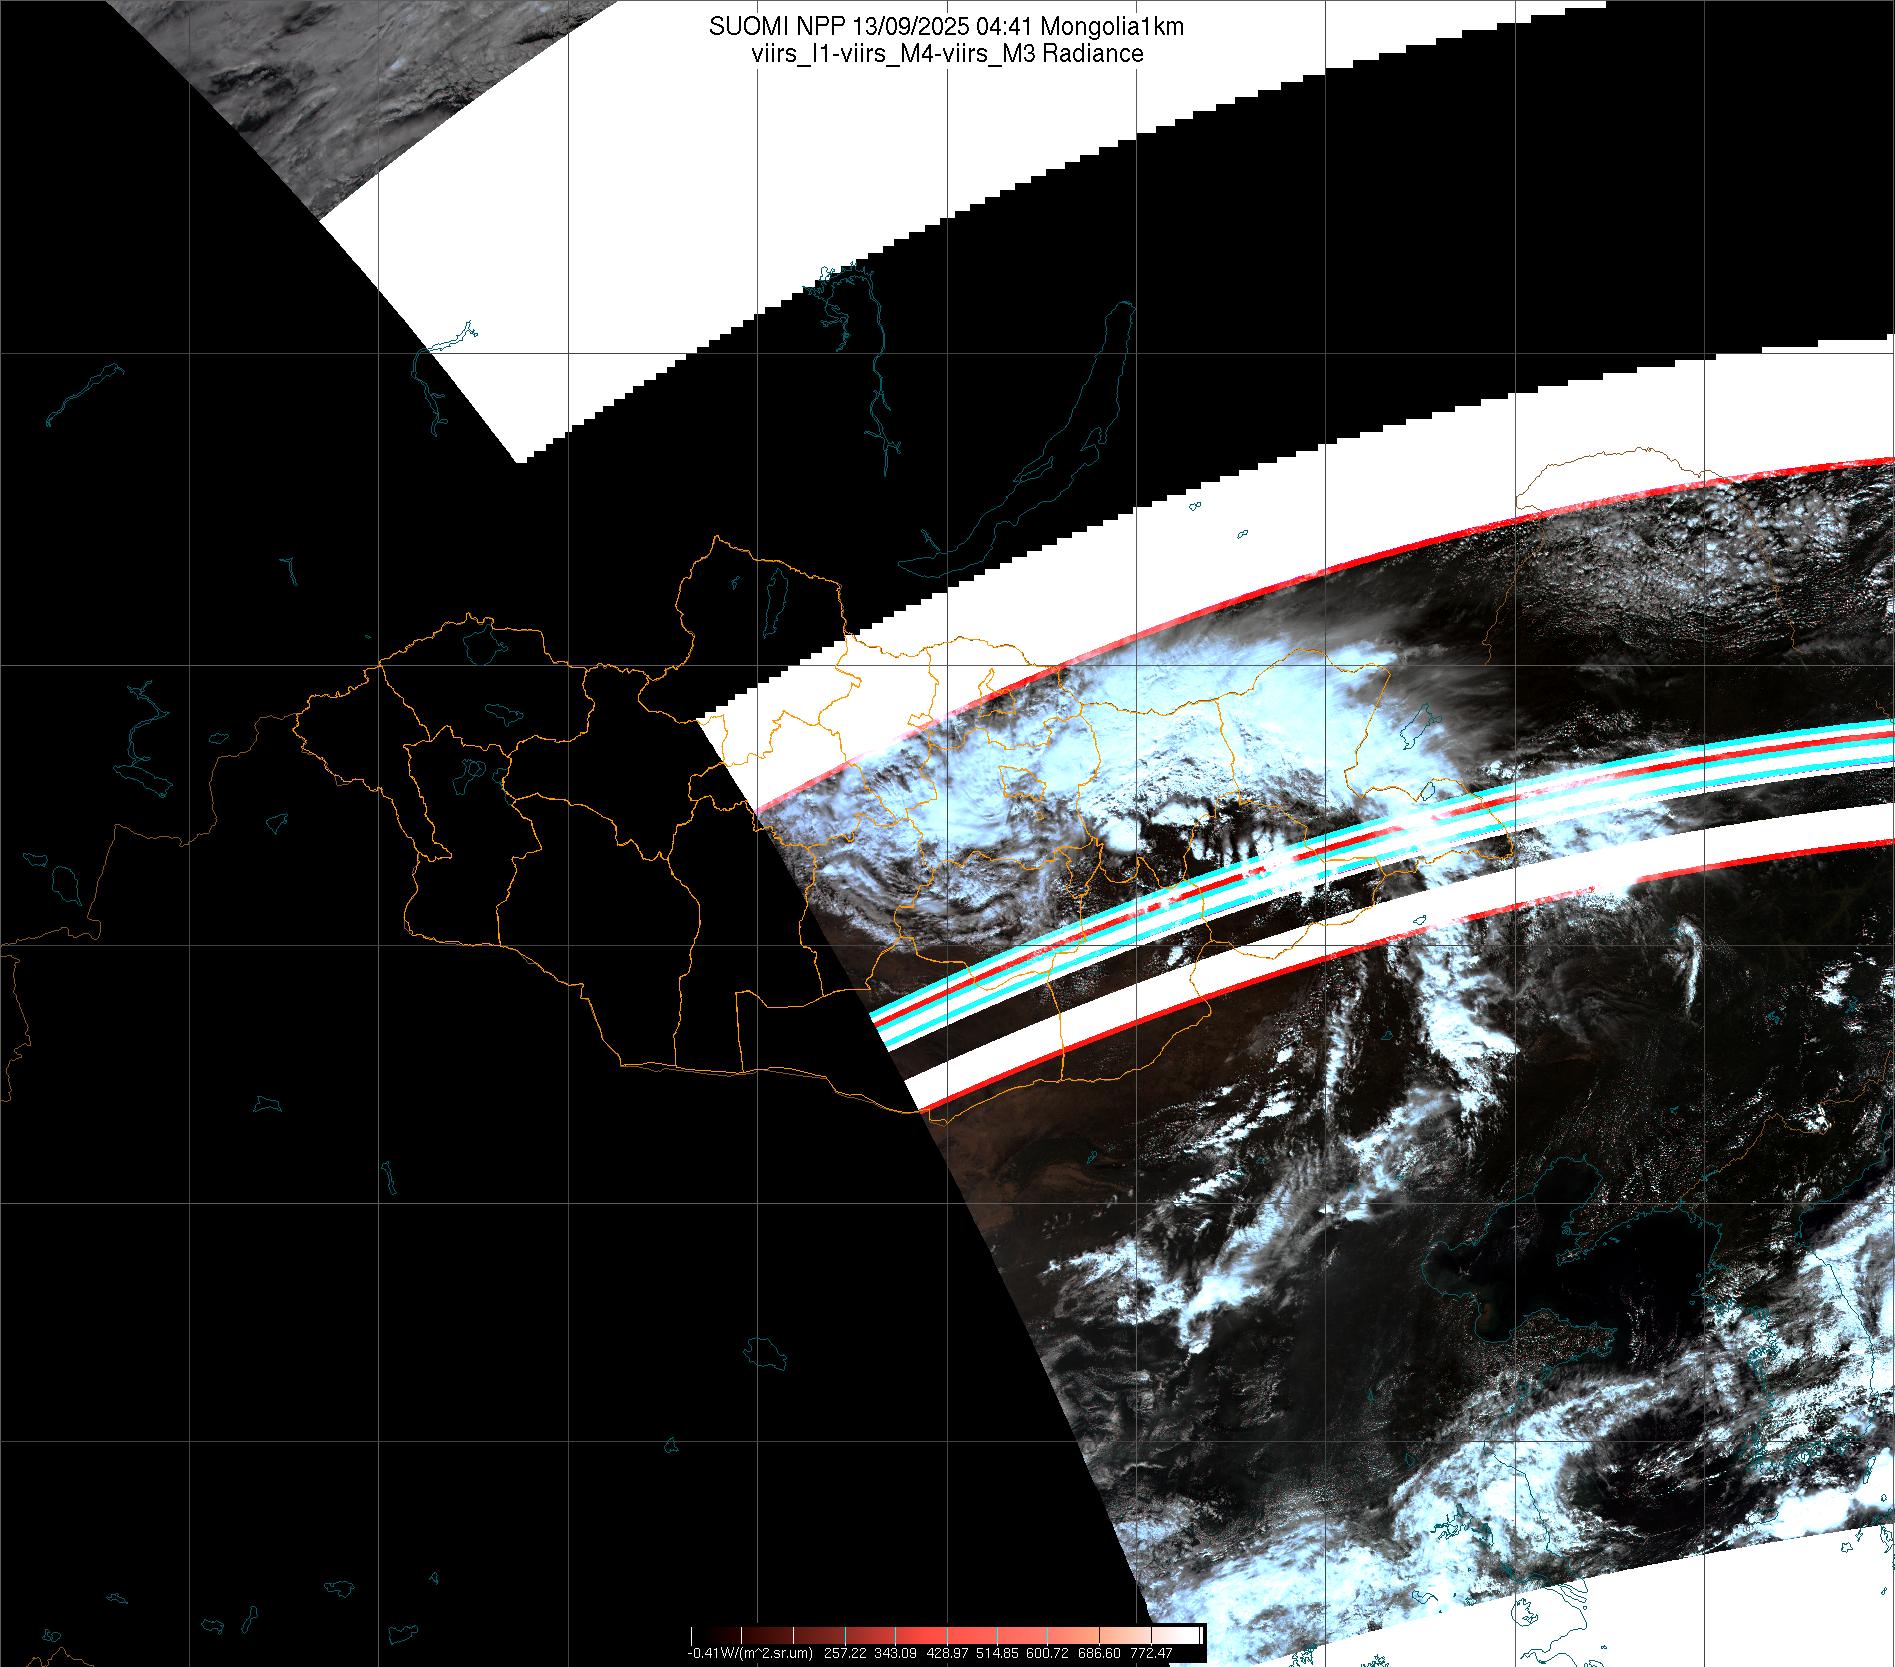1895x1667 pixels.
Task: Click the colorbar value '343.09'
Action: tap(896, 1653)
